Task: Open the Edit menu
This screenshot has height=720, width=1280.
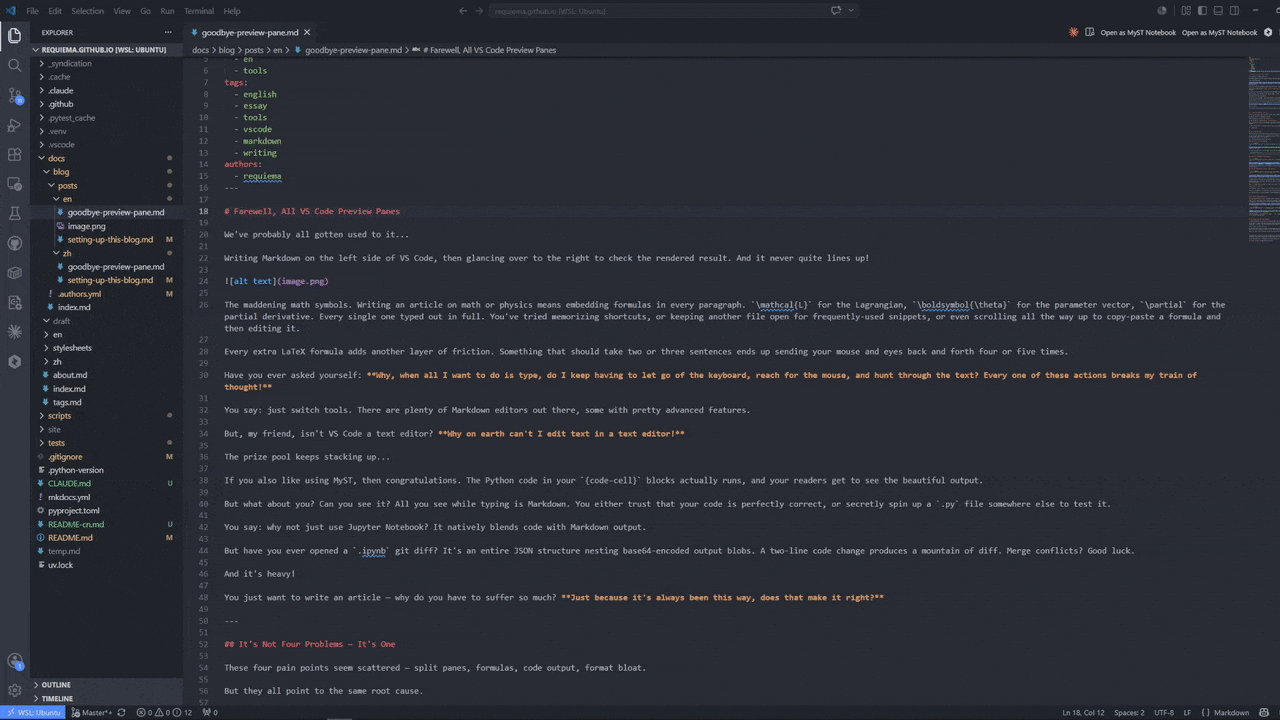Action: [x=55, y=11]
